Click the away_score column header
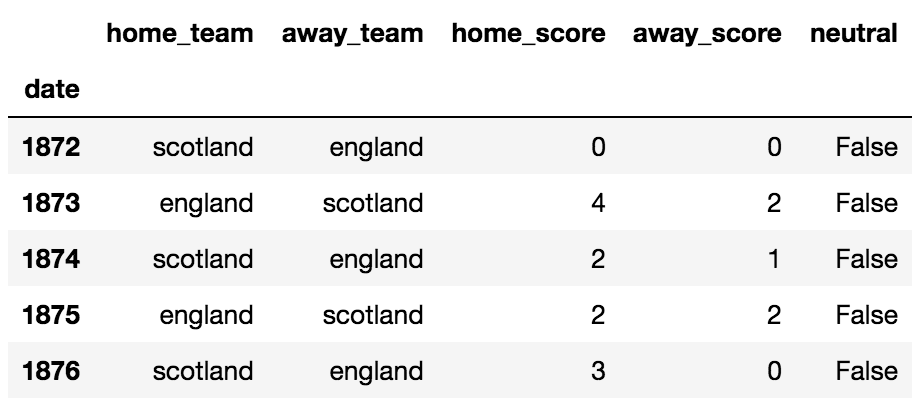 click(707, 33)
